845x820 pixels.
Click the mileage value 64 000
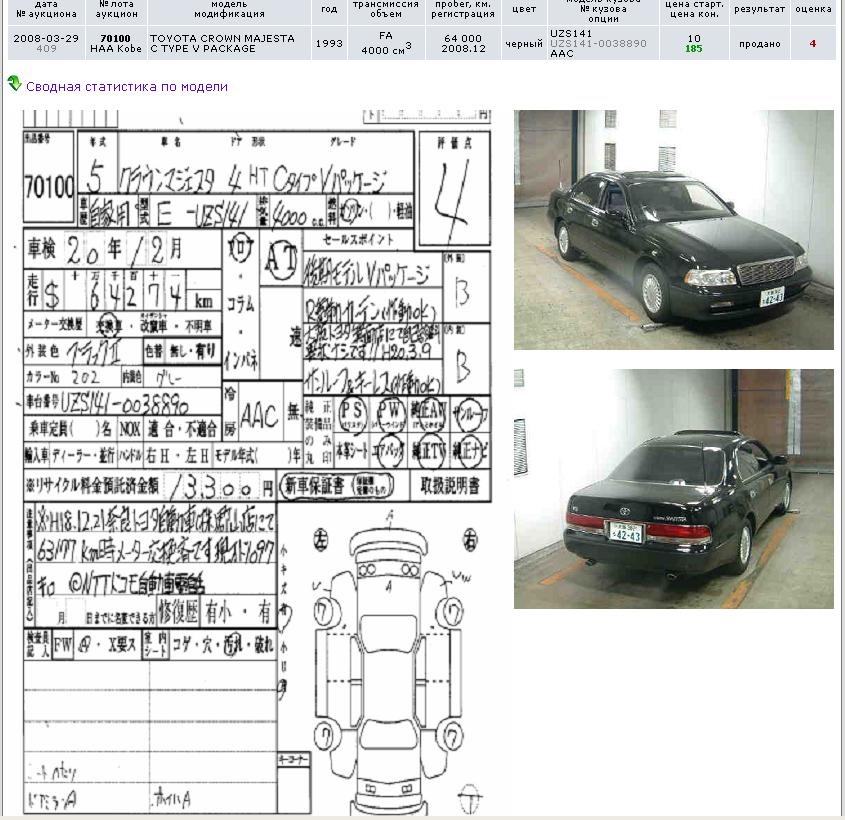[463, 38]
